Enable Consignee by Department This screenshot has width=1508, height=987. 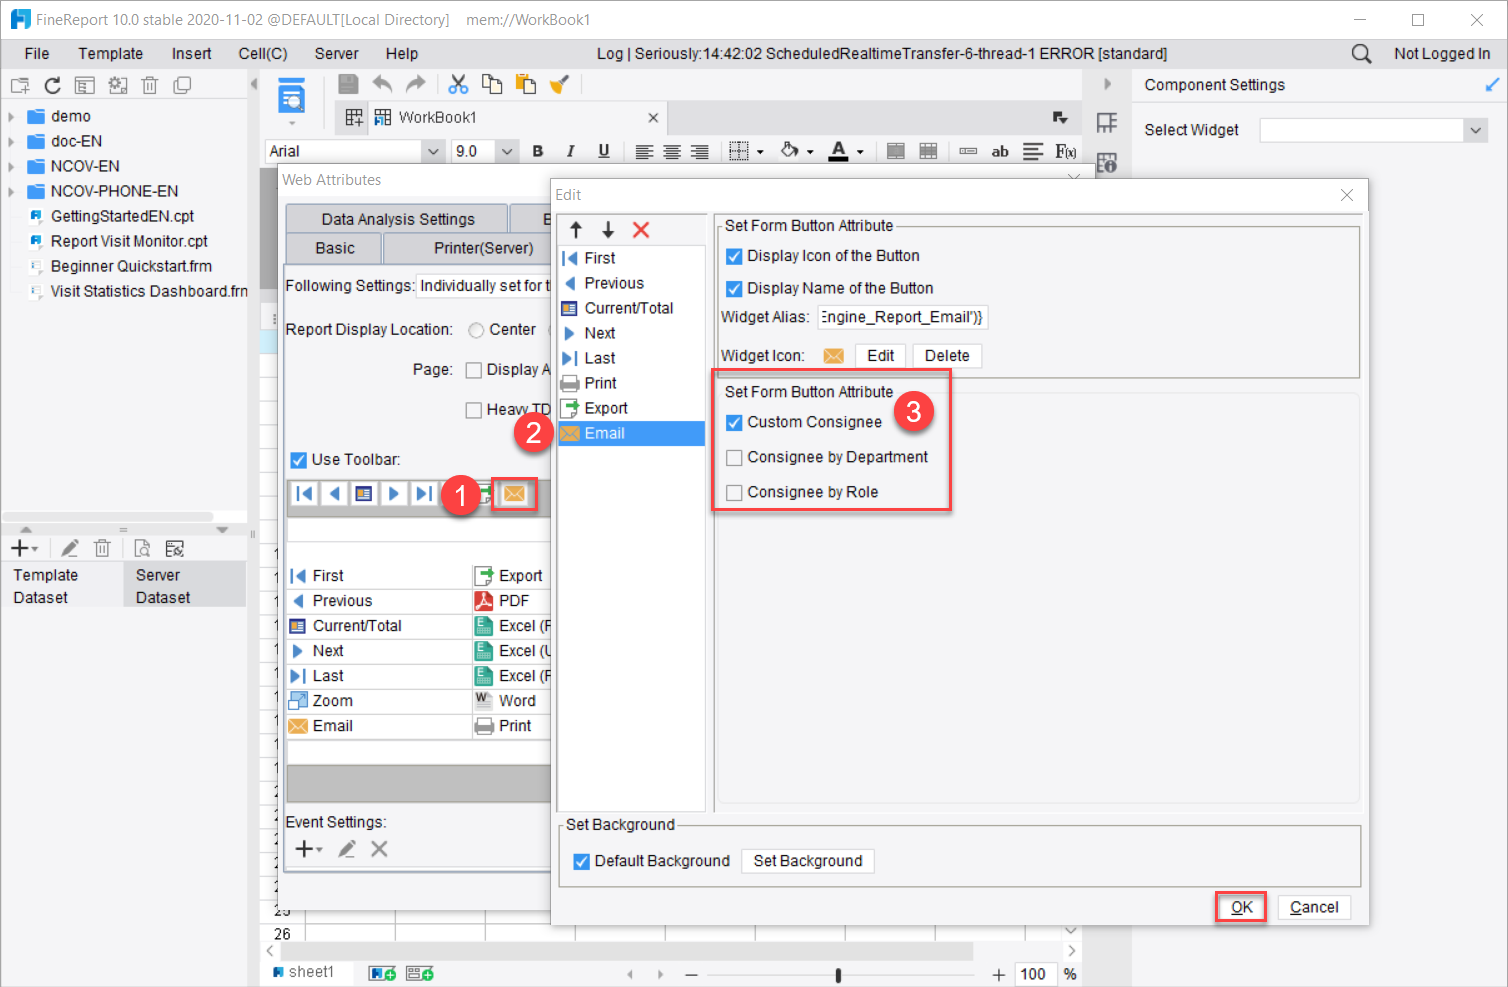[x=734, y=458]
